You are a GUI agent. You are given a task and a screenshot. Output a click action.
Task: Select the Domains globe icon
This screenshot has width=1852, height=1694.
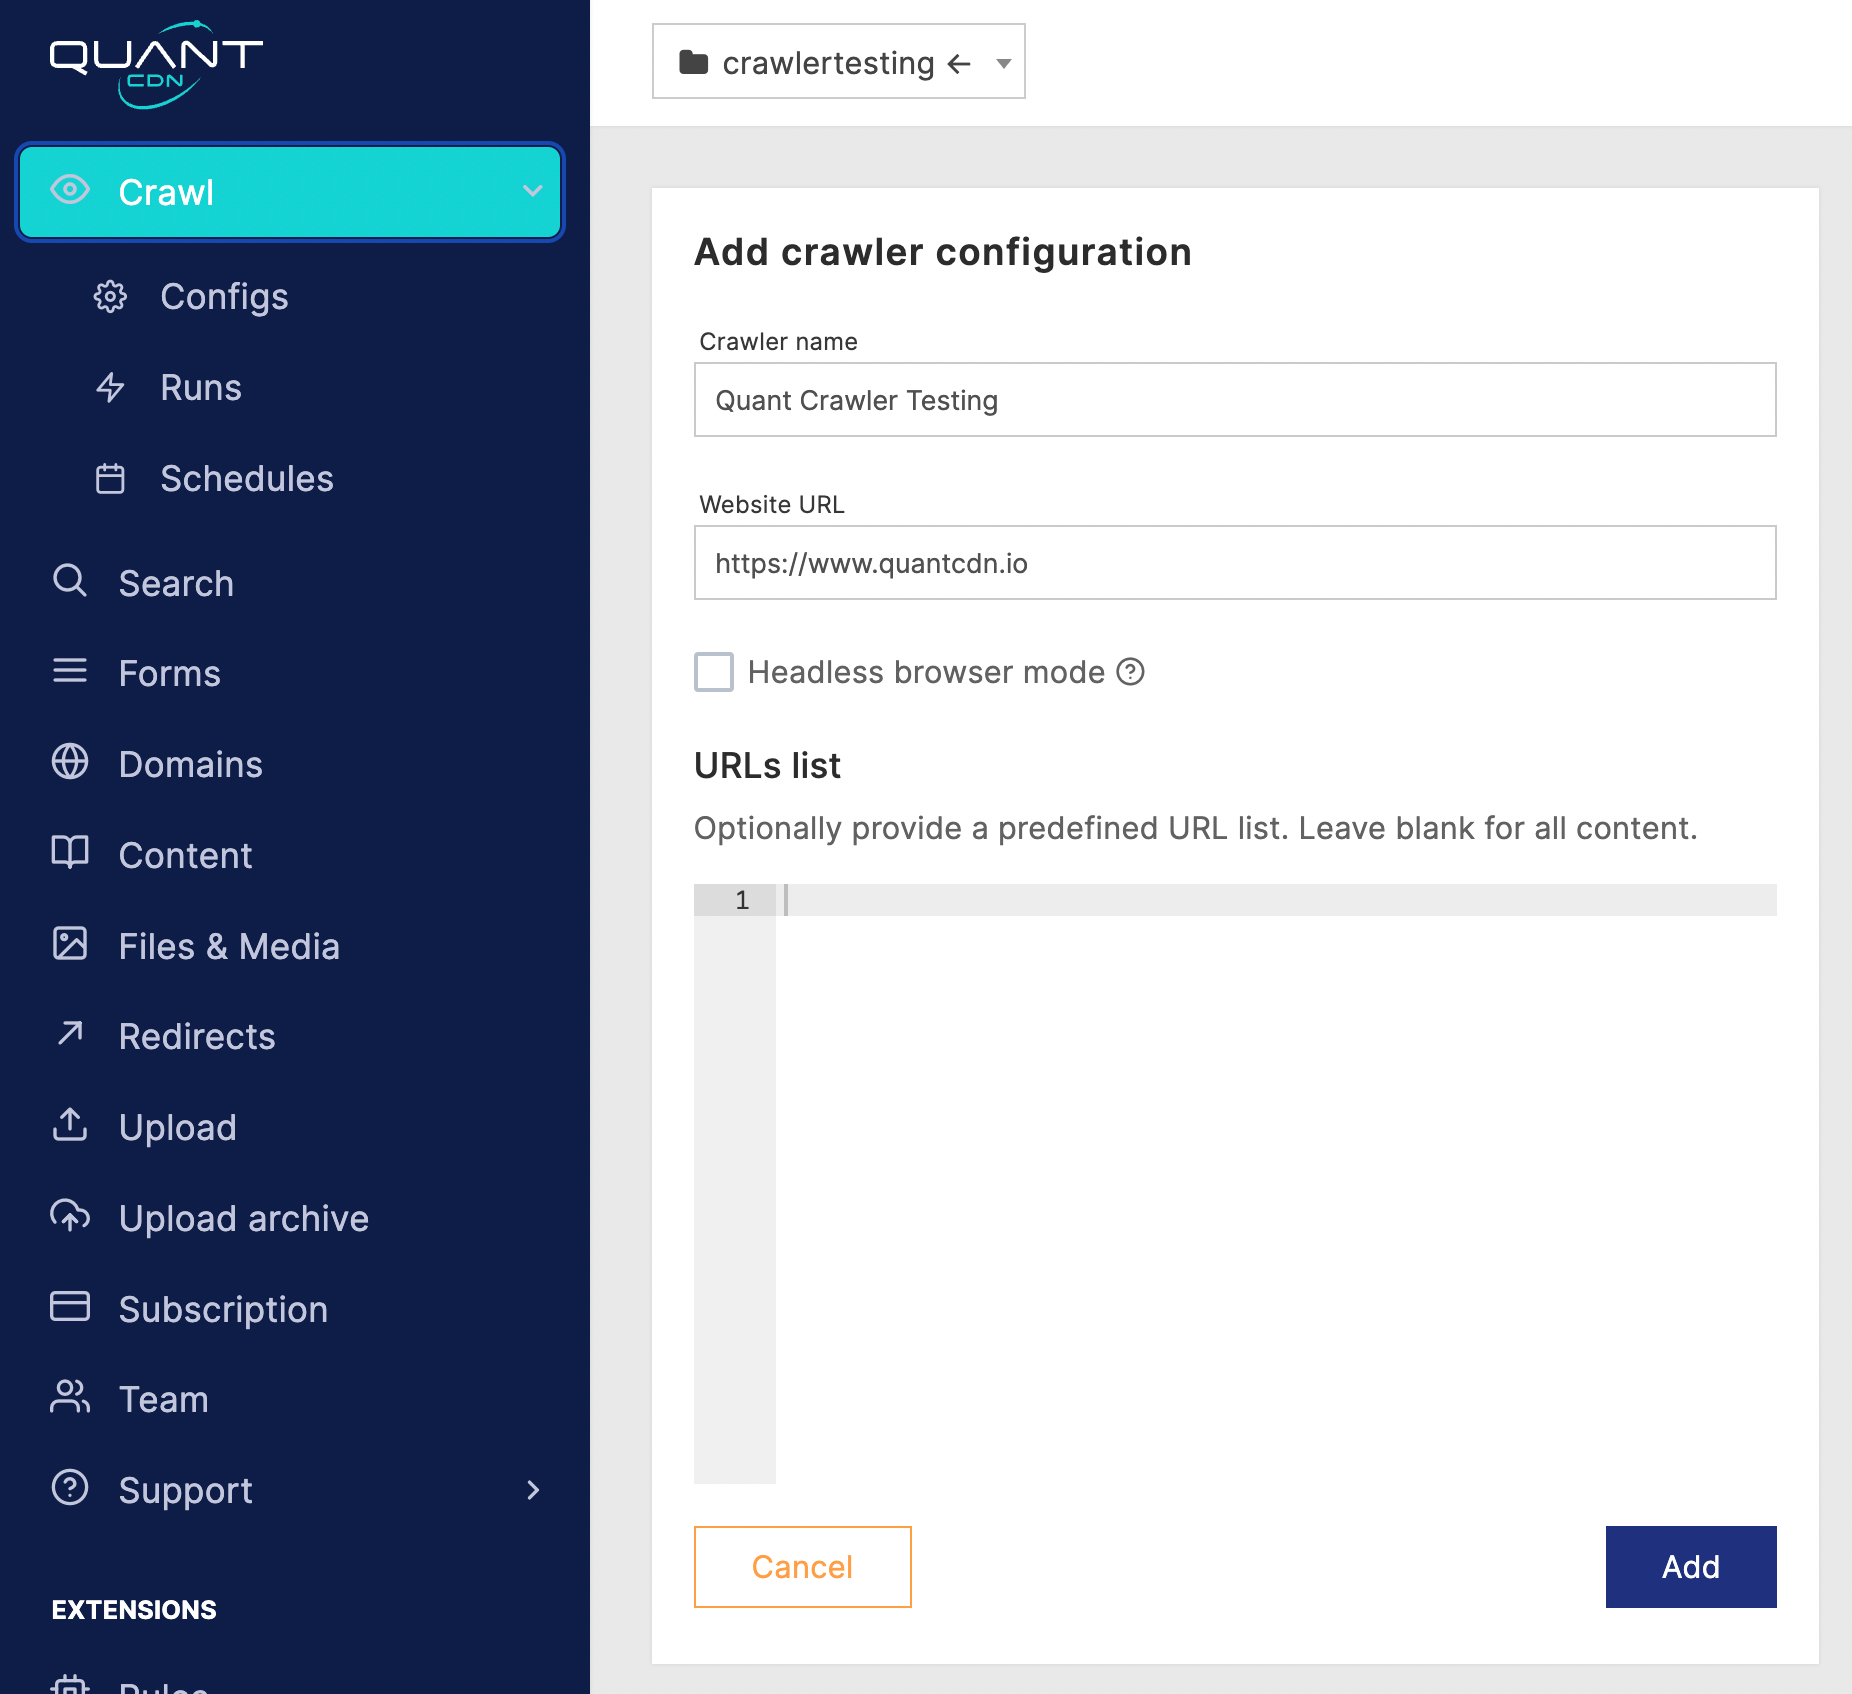pos(69,763)
